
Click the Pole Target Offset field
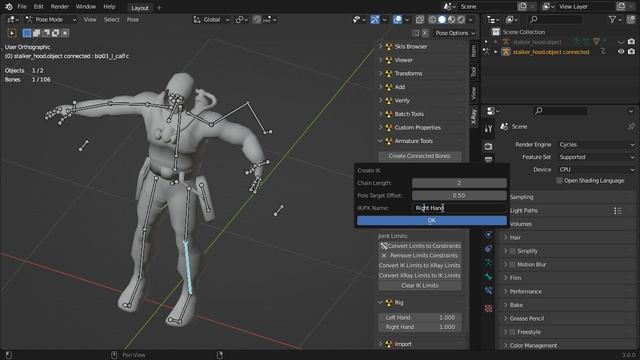459,196
